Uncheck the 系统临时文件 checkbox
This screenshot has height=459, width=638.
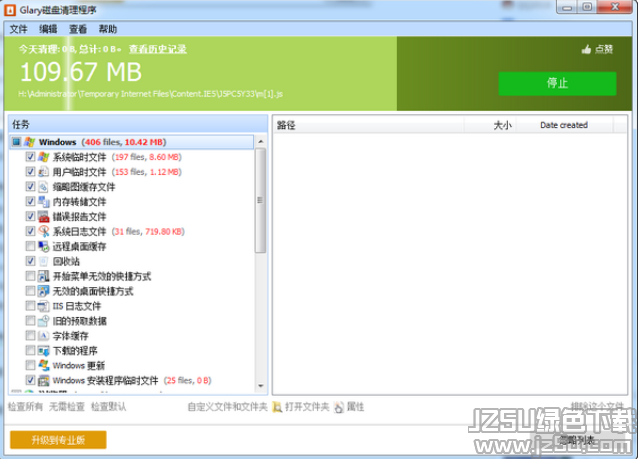point(30,157)
